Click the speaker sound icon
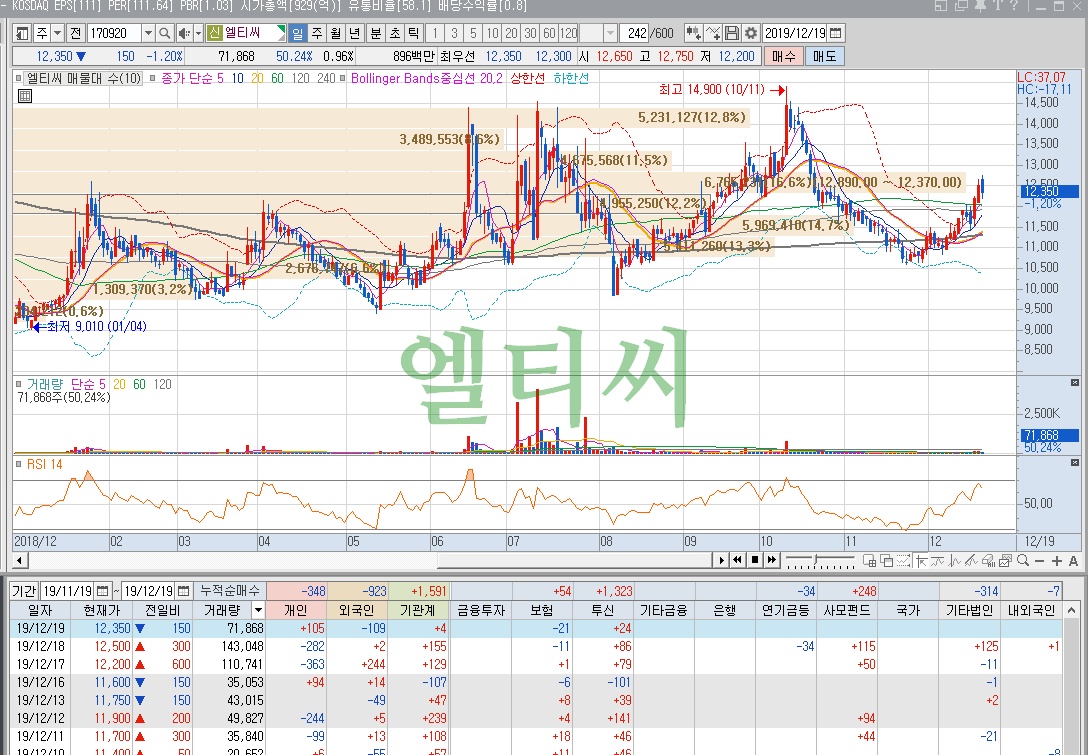Image resolution: width=1088 pixels, height=755 pixels. [184, 33]
